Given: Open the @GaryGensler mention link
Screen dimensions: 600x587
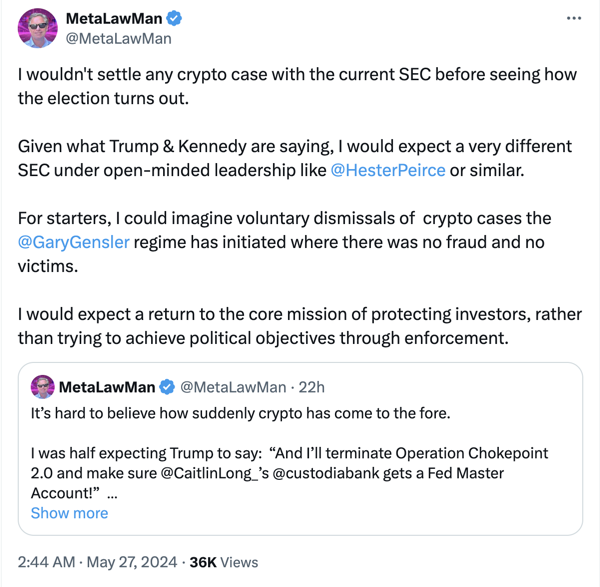Looking at the screenshot, I should tap(73, 241).
